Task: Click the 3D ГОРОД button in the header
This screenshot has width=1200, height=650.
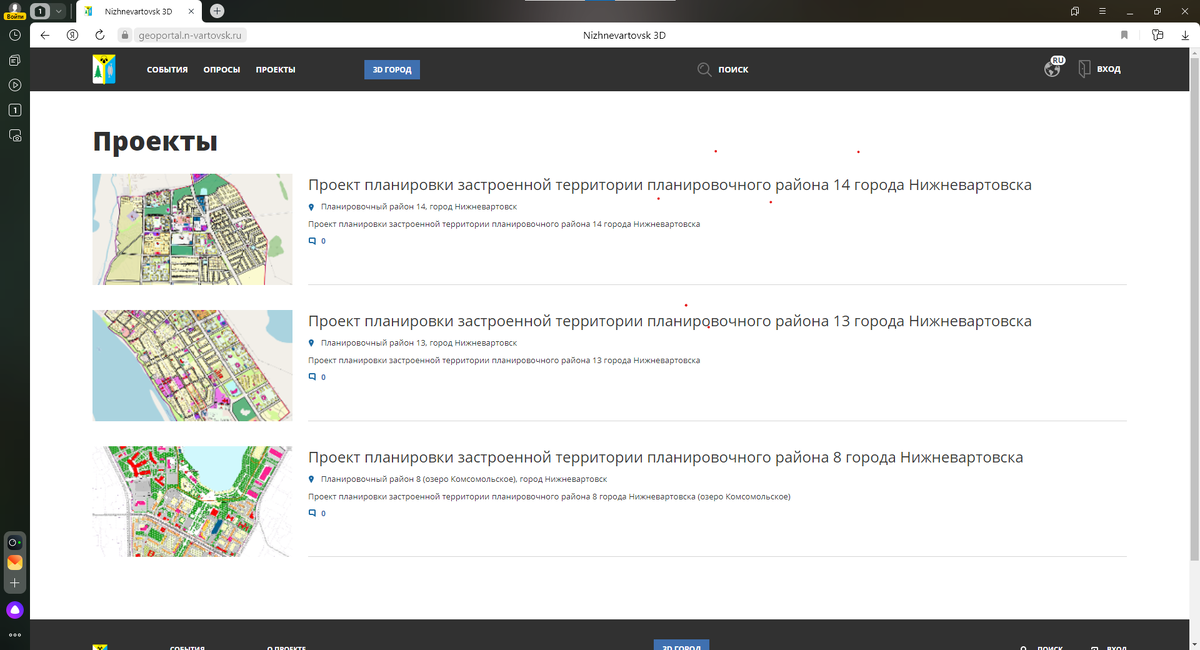Action: coord(392,70)
